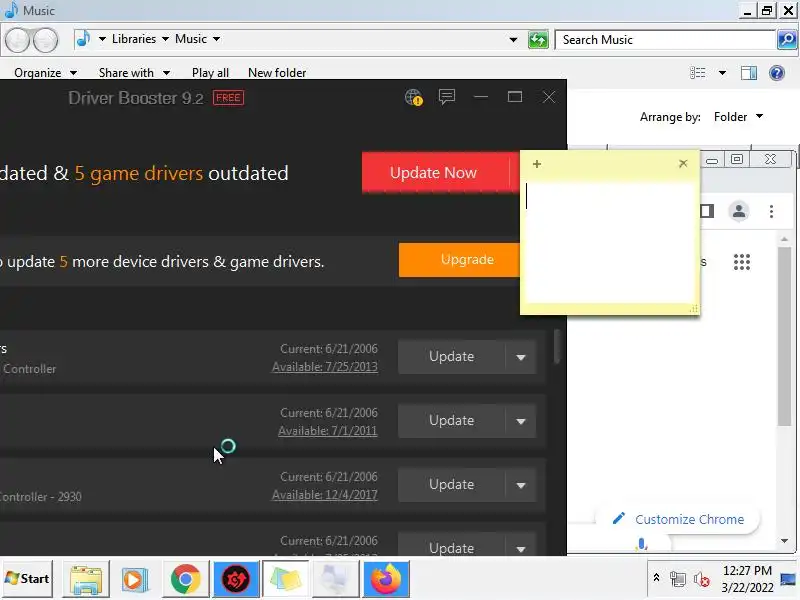Viewport: 800px width, 600px height.
Task: Open the Chrome profile avatar icon
Action: tap(739, 211)
